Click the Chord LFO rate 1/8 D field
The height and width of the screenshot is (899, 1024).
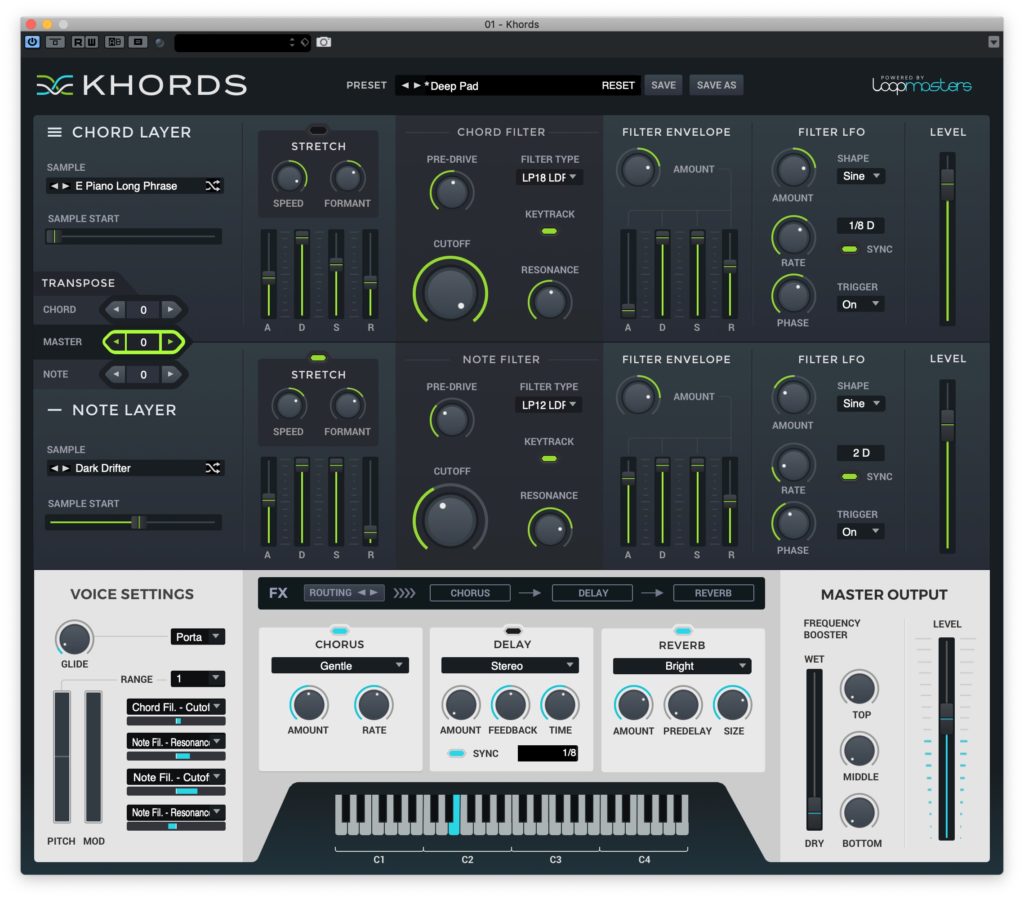click(x=861, y=226)
